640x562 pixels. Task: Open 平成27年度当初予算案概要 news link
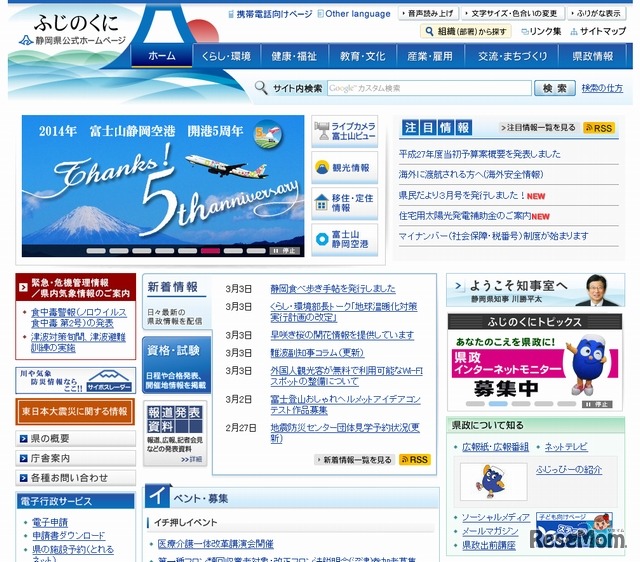(480, 154)
